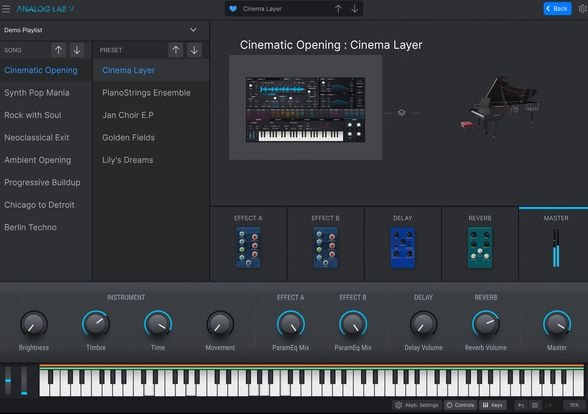
Task: Move song down with SONG down arrow
Action: (77, 50)
